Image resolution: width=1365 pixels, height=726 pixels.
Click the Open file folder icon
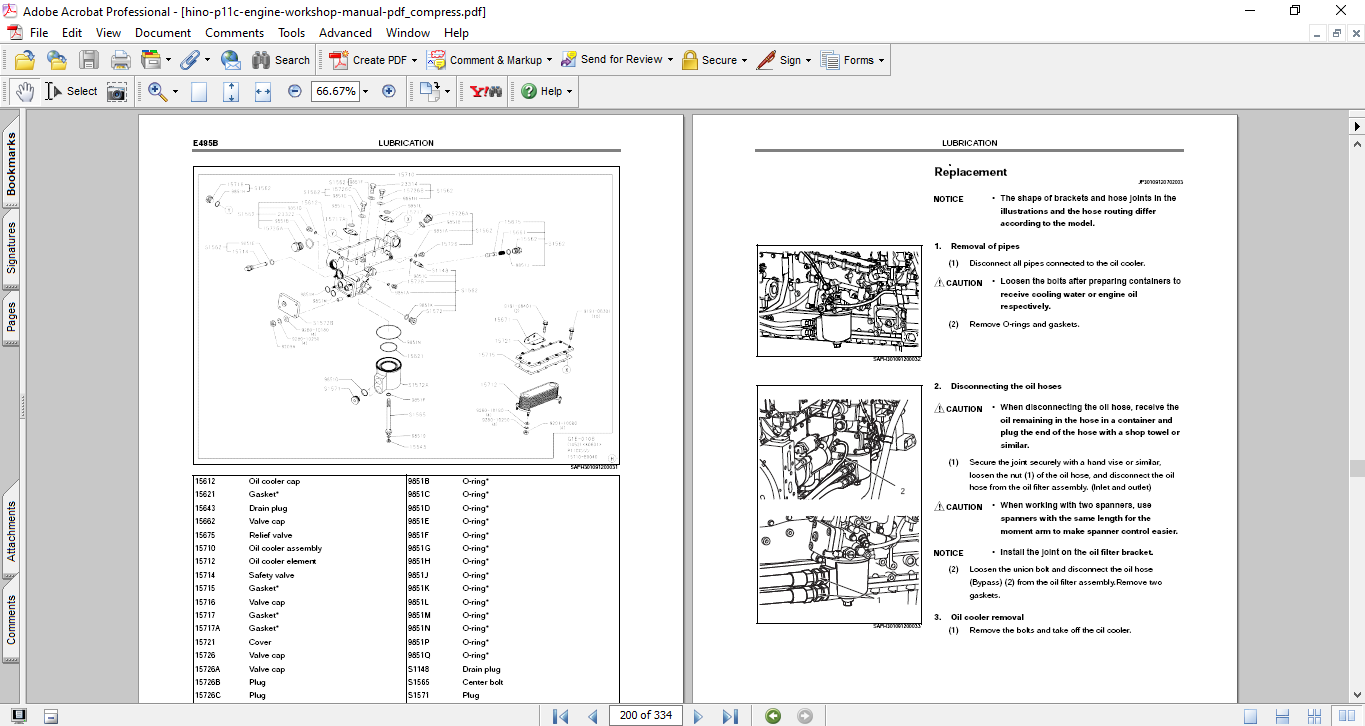(x=24, y=60)
